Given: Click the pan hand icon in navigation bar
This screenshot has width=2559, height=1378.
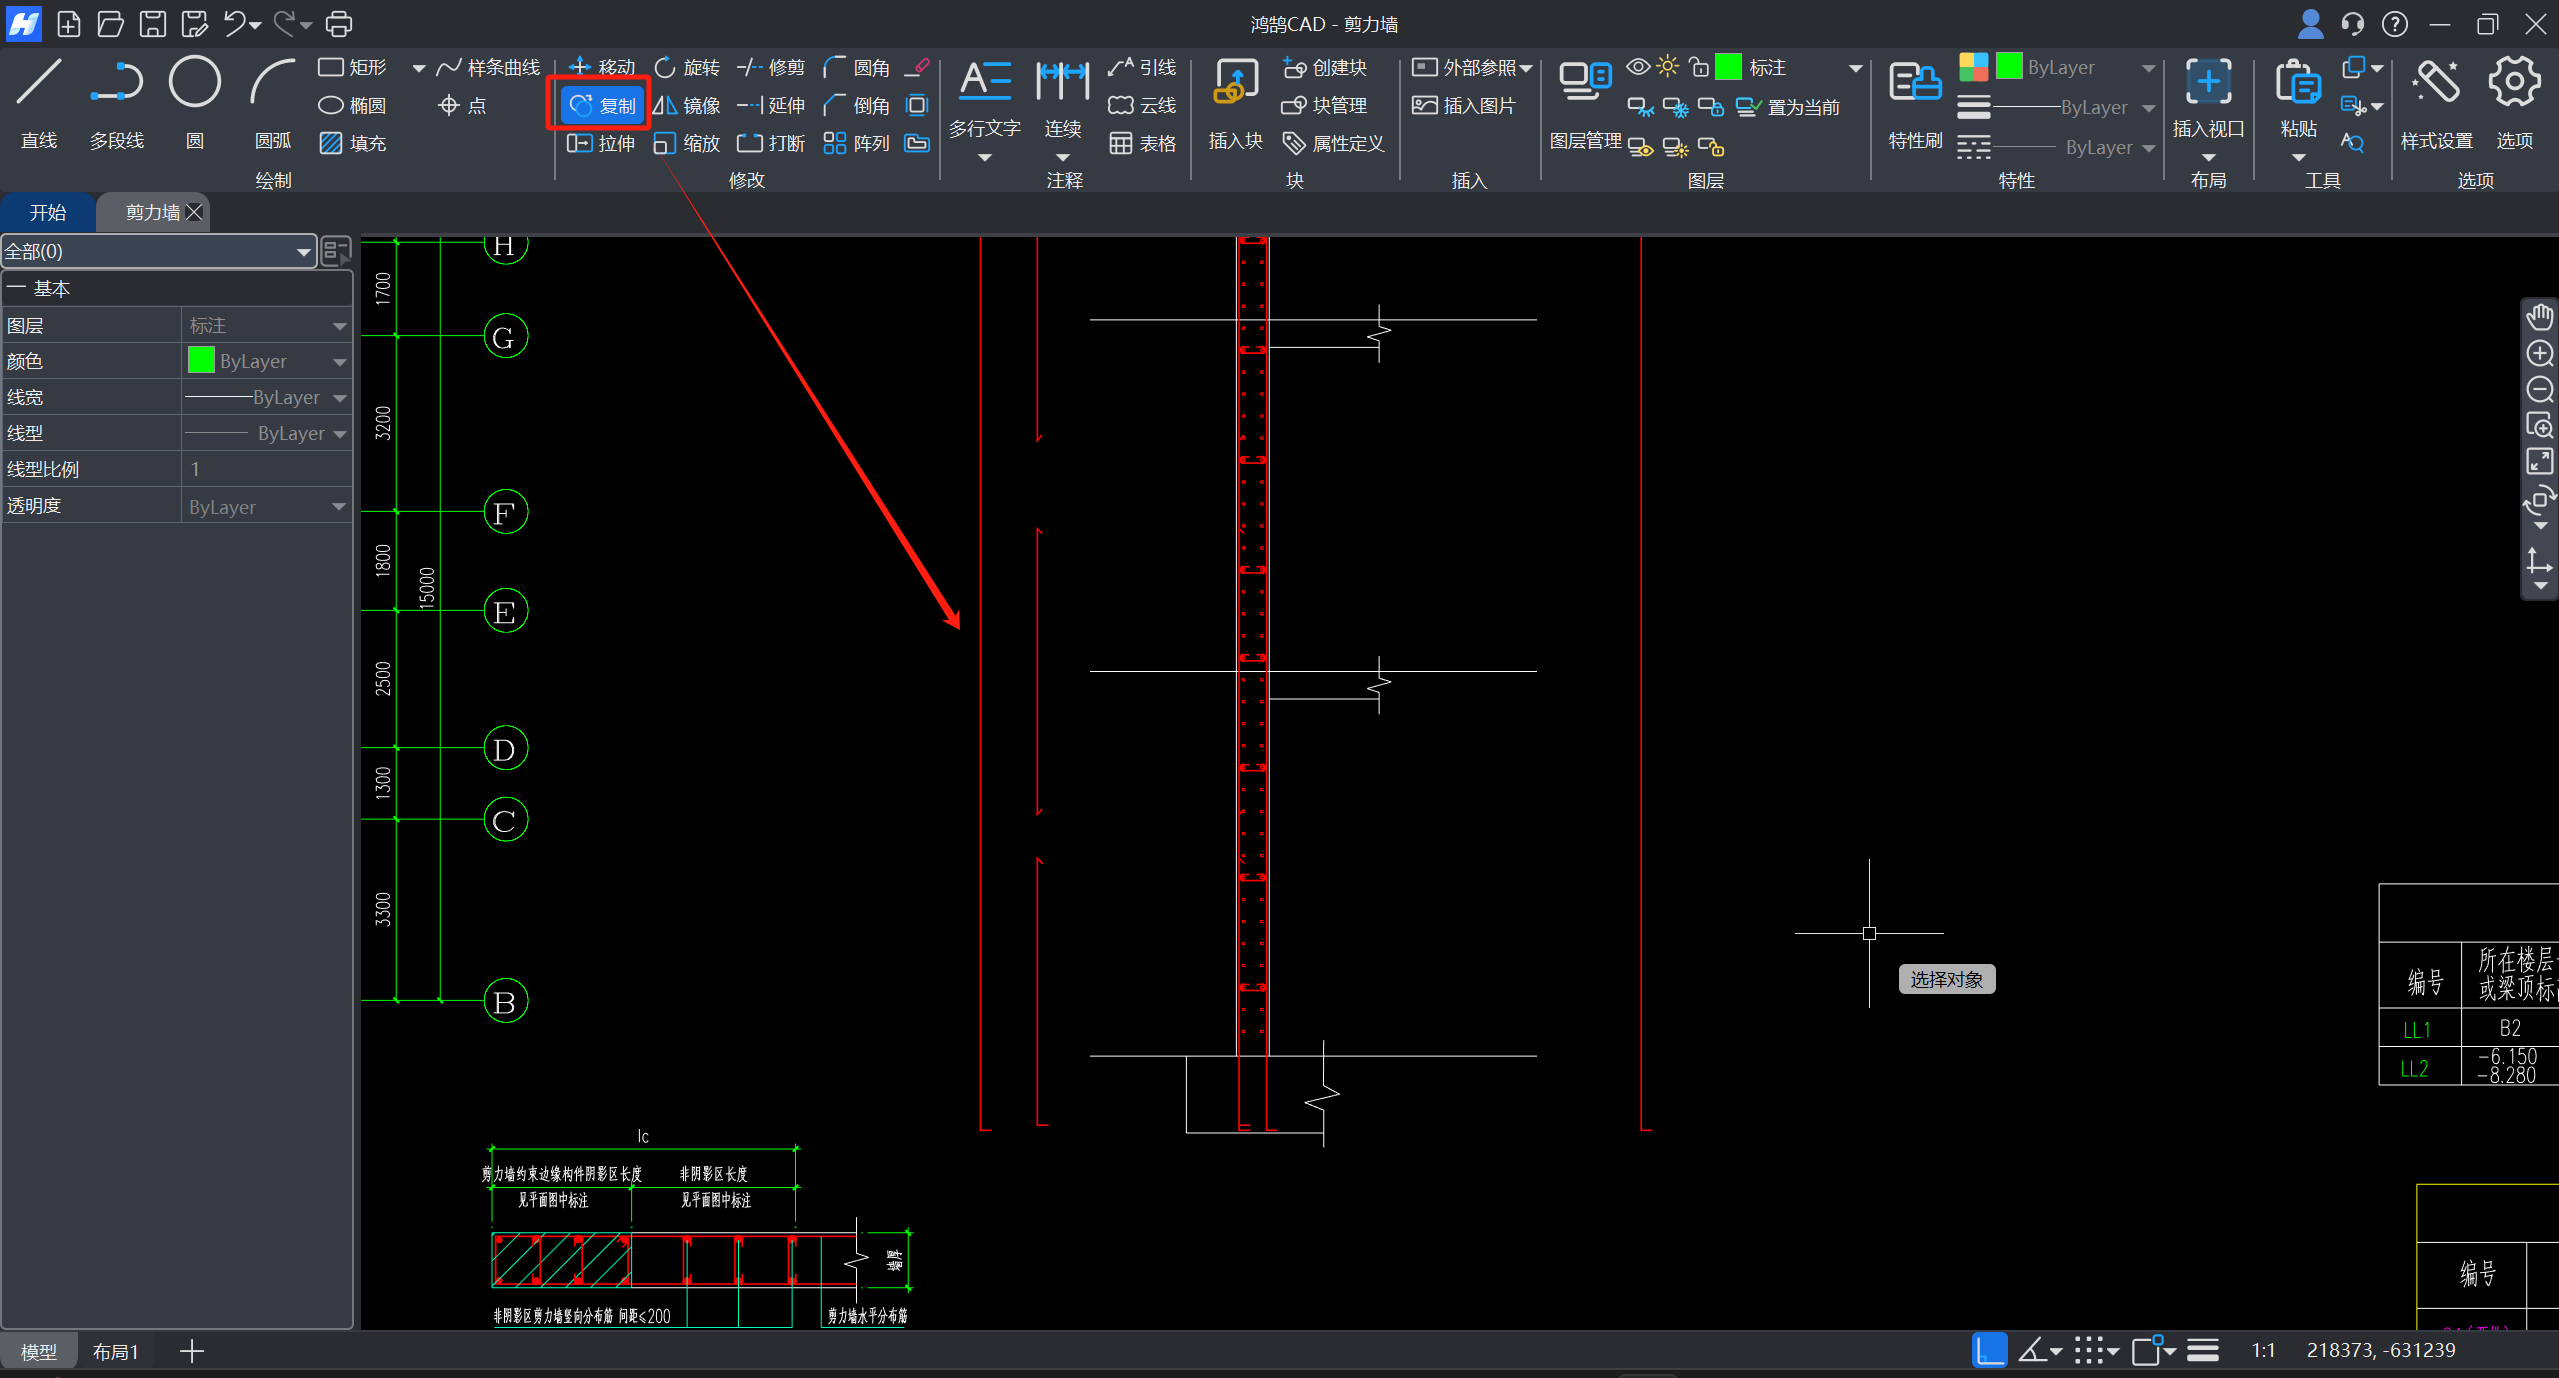Looking at the screenshot, I should pyautogui.click(x=2540, y=318).
